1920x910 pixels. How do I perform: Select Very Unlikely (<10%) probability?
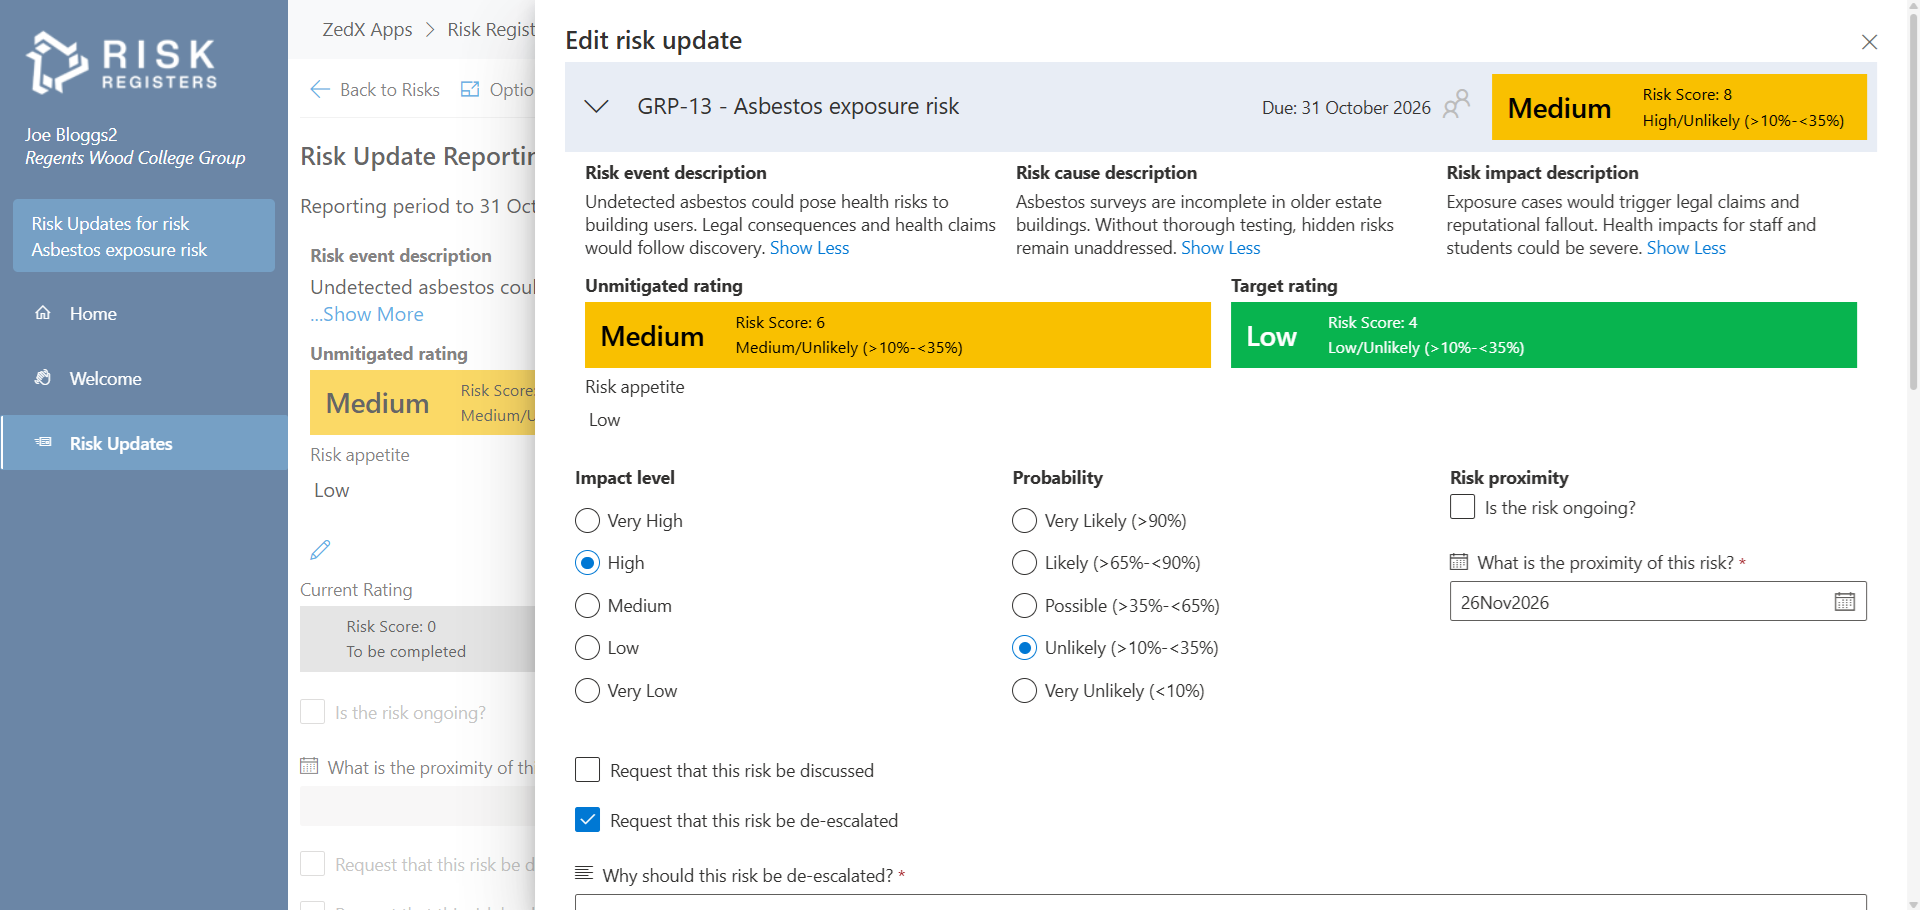[x=1025, y=691]
